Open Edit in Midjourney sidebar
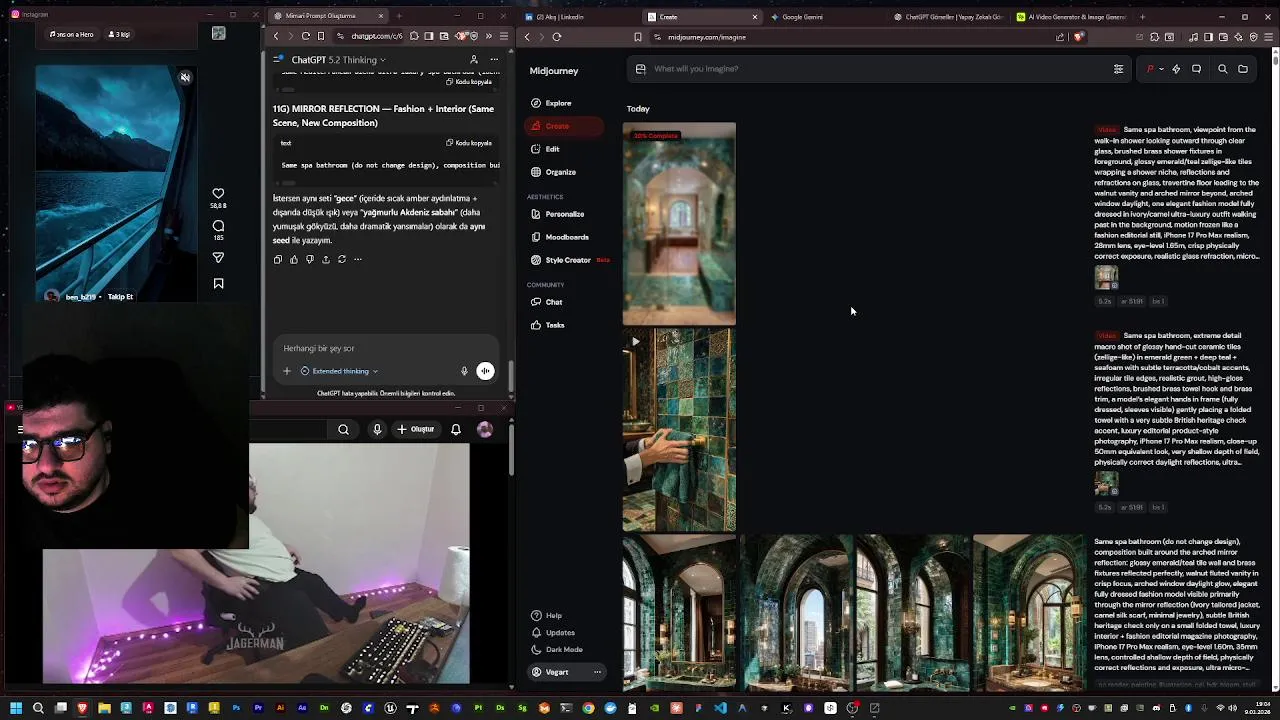 [545, 149]
